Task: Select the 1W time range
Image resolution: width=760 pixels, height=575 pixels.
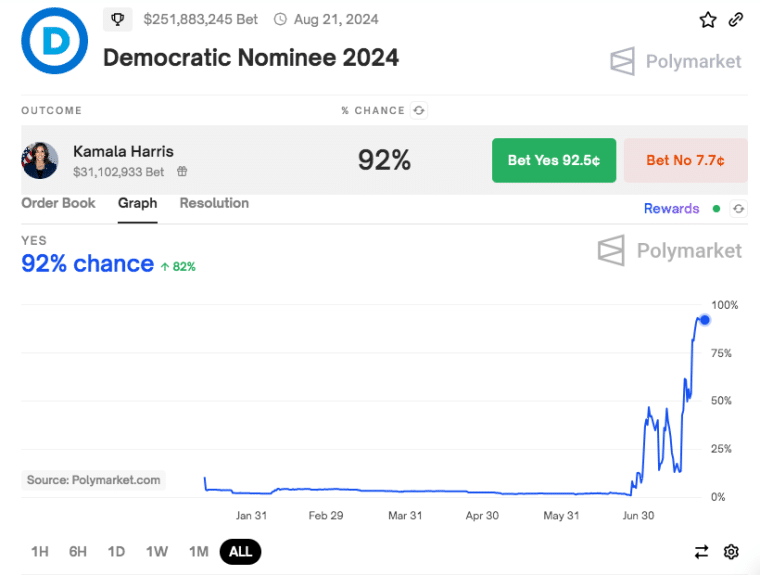Action: coord(157,552)
